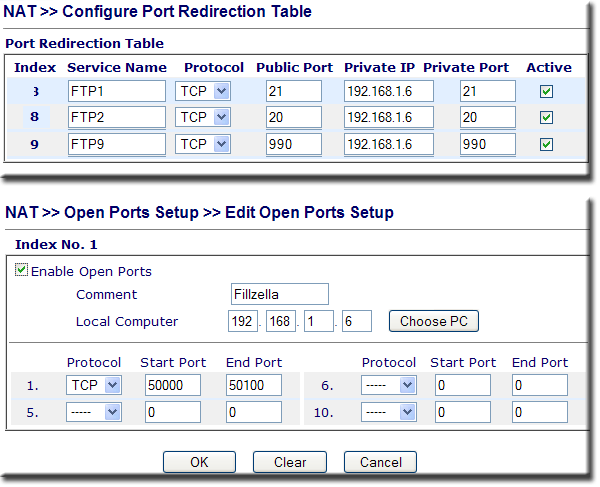Viewport: 600px width, 487px height.
Task: Click the FTP1 Service Name field
Action: pos(117,91)
